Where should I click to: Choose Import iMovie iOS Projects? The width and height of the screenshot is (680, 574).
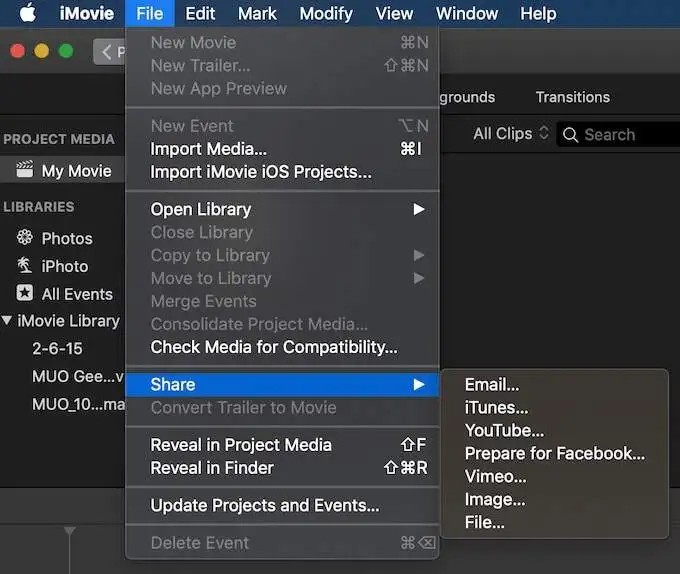282,172
